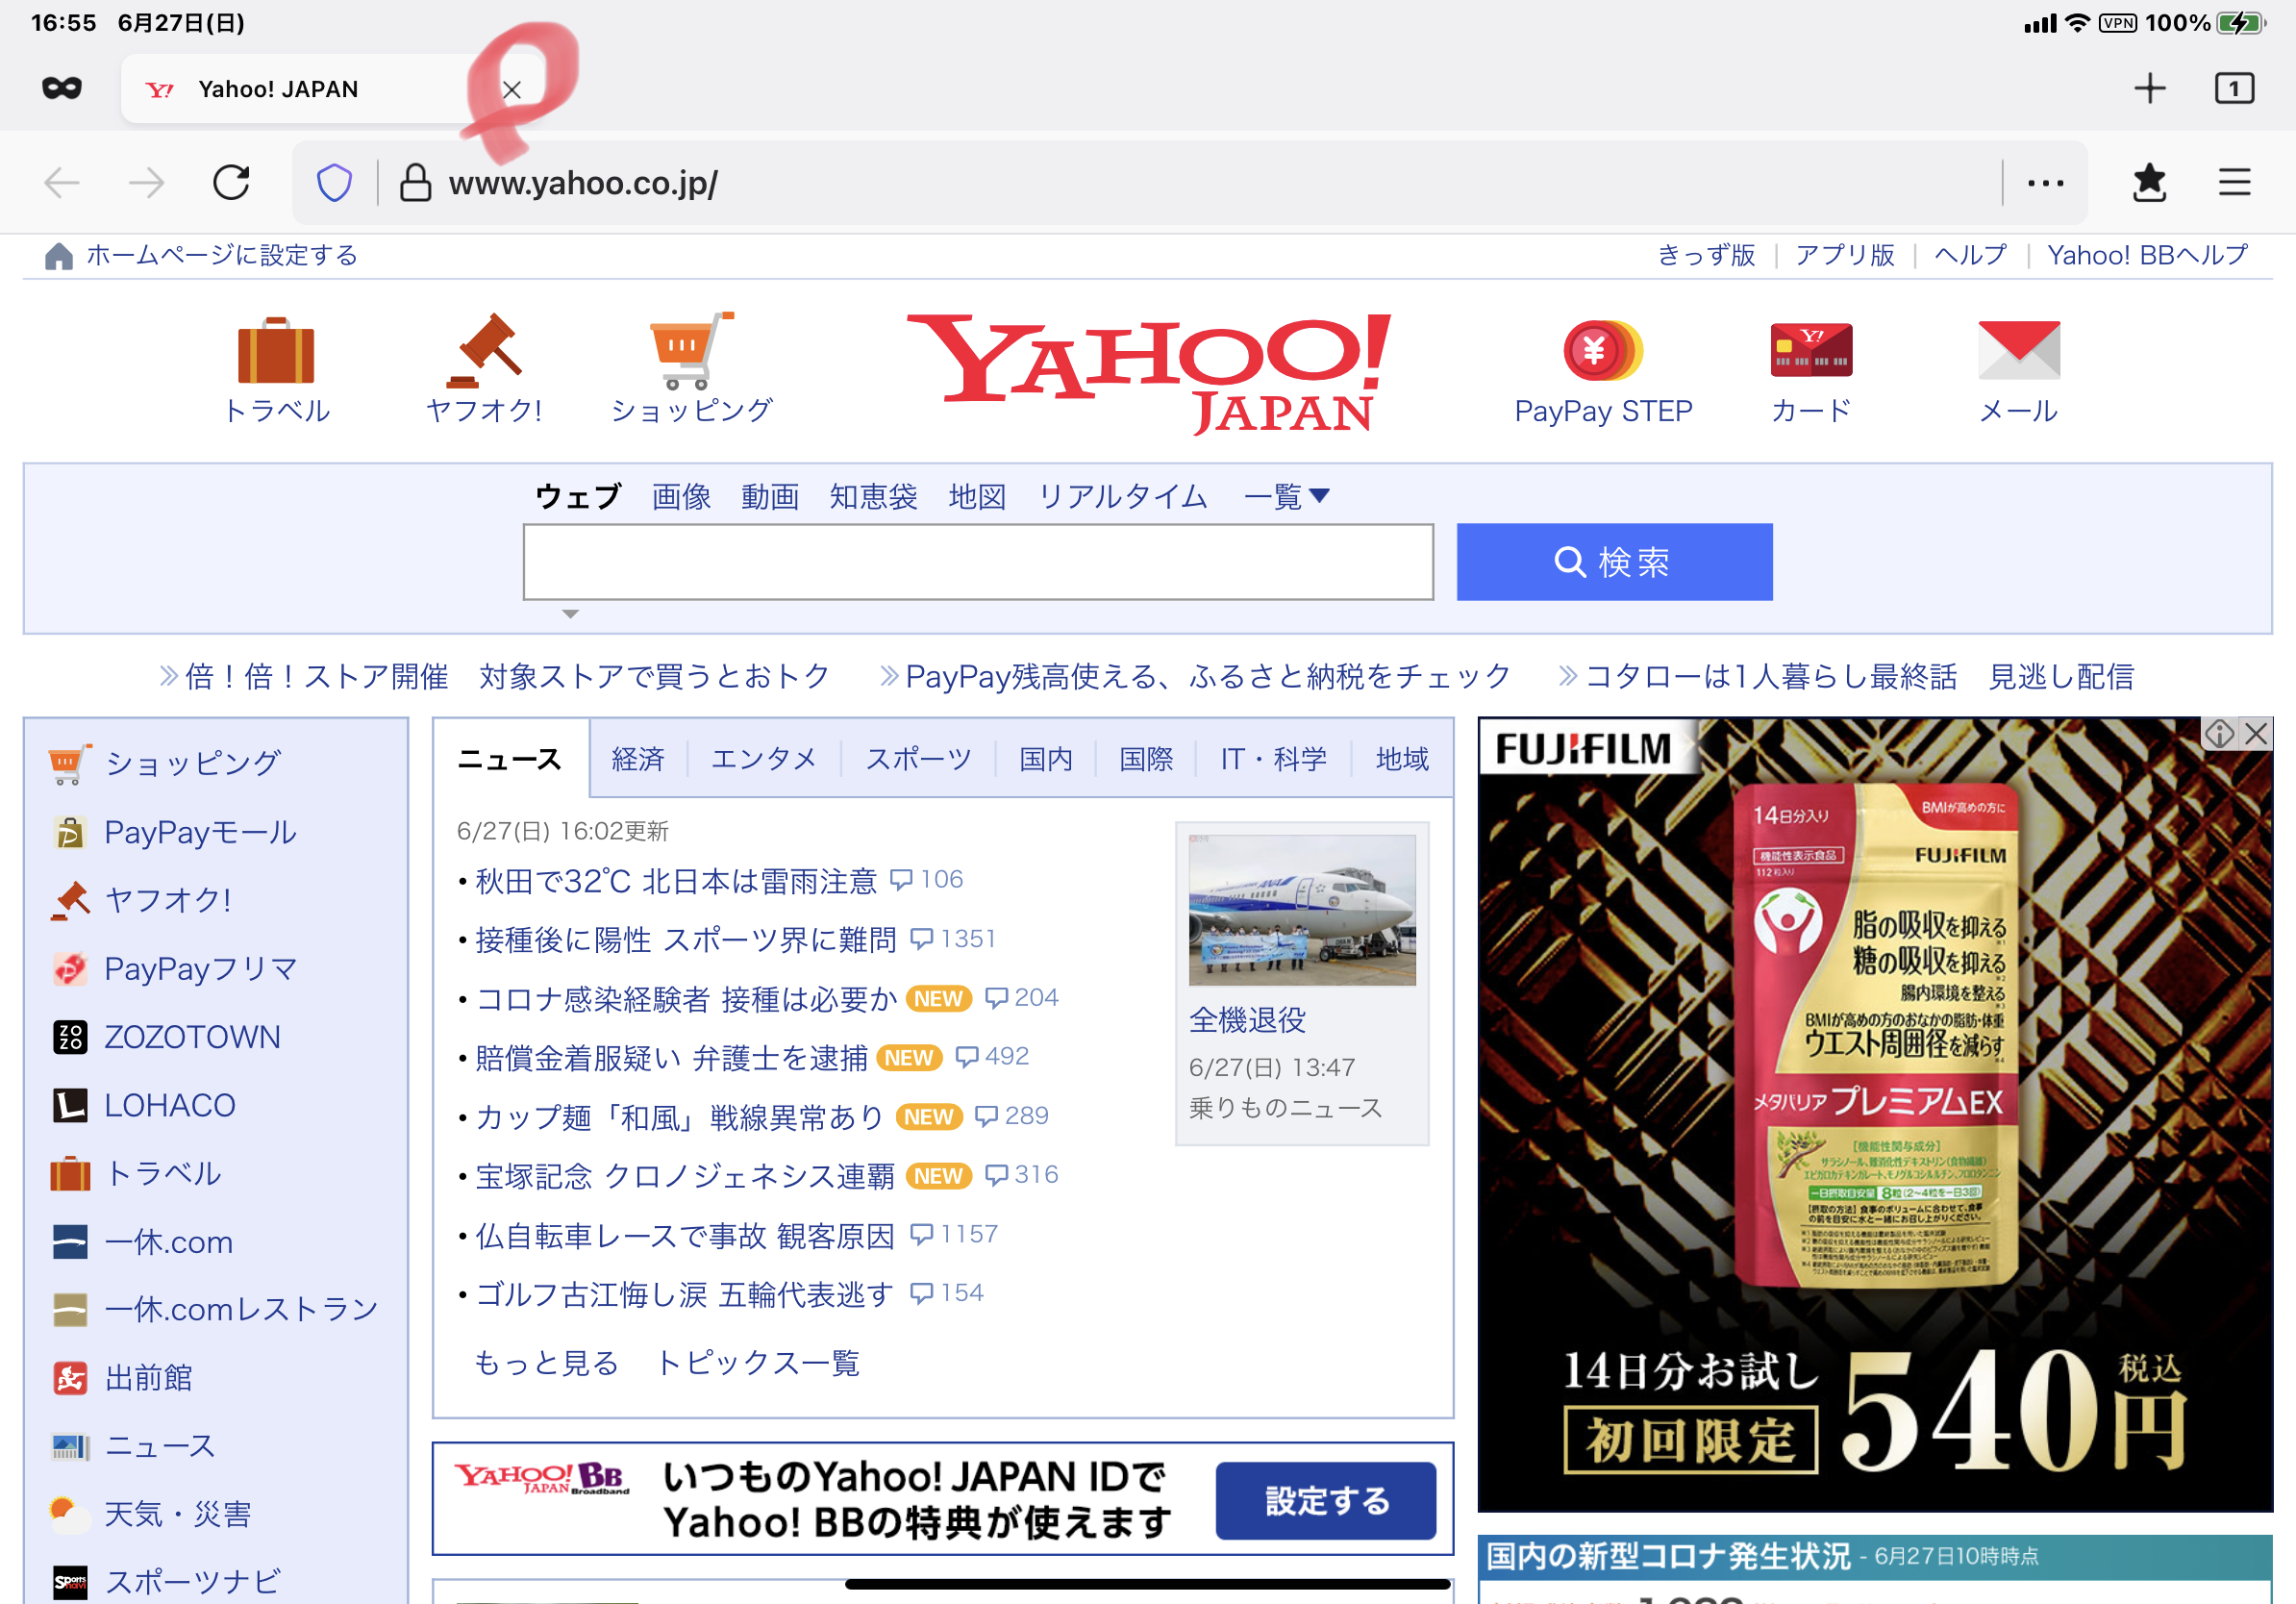Switch to the スポーツ news tab
This screenshot has width=2296, height=1604.
pos(918,759)
